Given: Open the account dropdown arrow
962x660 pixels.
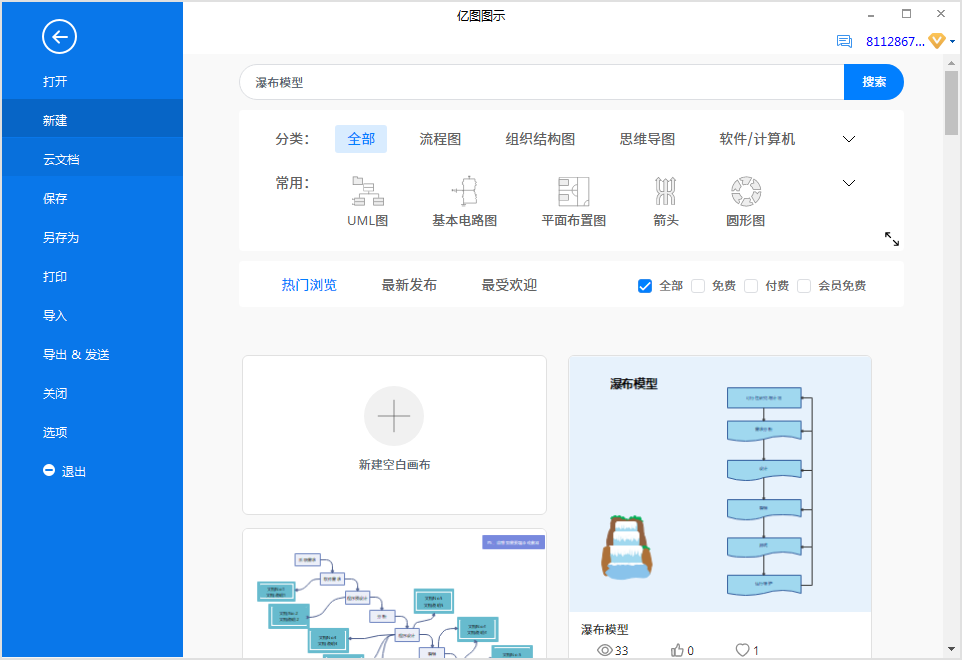Looking at the screenshot, I should click(952, 42).
